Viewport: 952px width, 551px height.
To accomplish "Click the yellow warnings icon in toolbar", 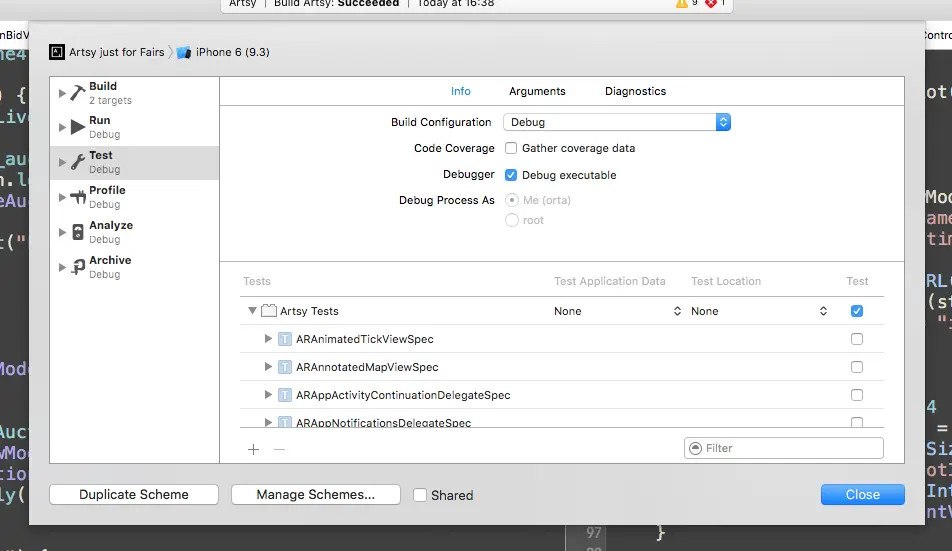I will click(x=682, y=3).
